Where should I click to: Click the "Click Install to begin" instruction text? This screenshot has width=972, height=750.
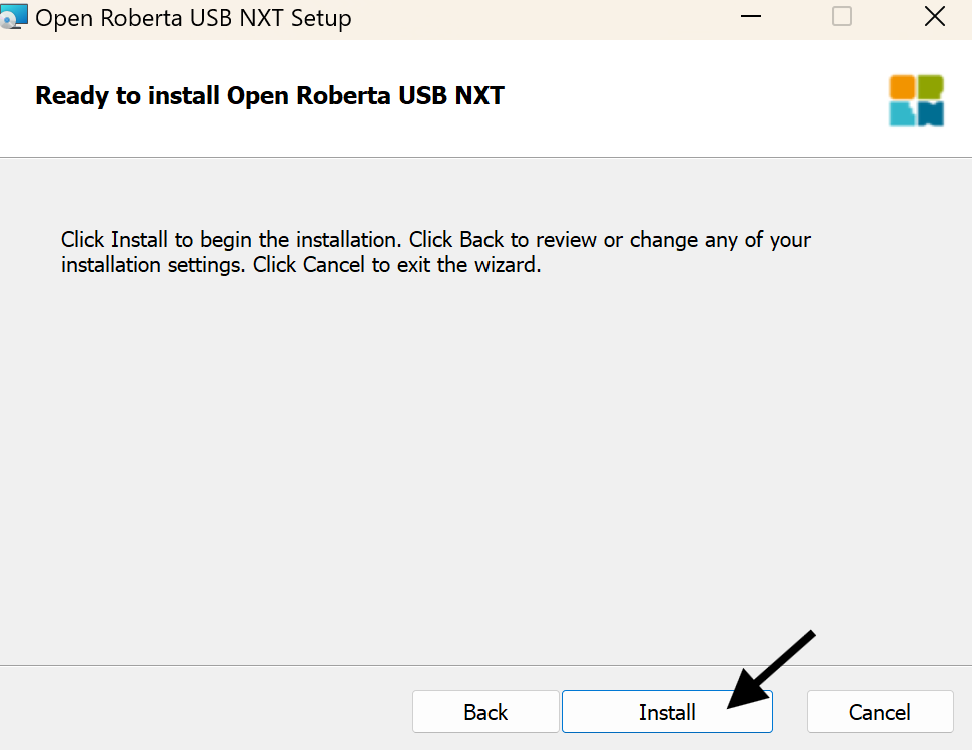(x=435, y=252)
